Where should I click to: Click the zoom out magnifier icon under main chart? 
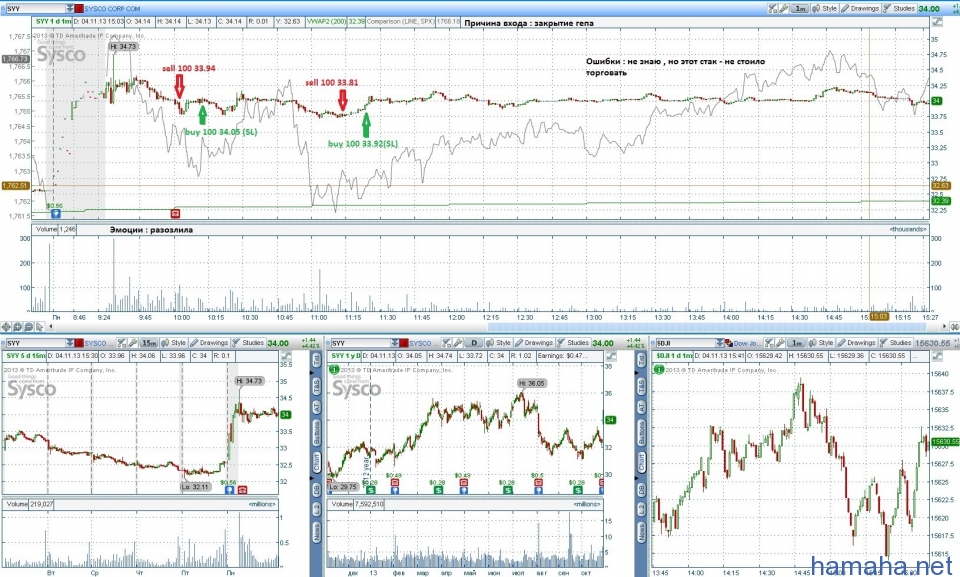tap(28, 326)
